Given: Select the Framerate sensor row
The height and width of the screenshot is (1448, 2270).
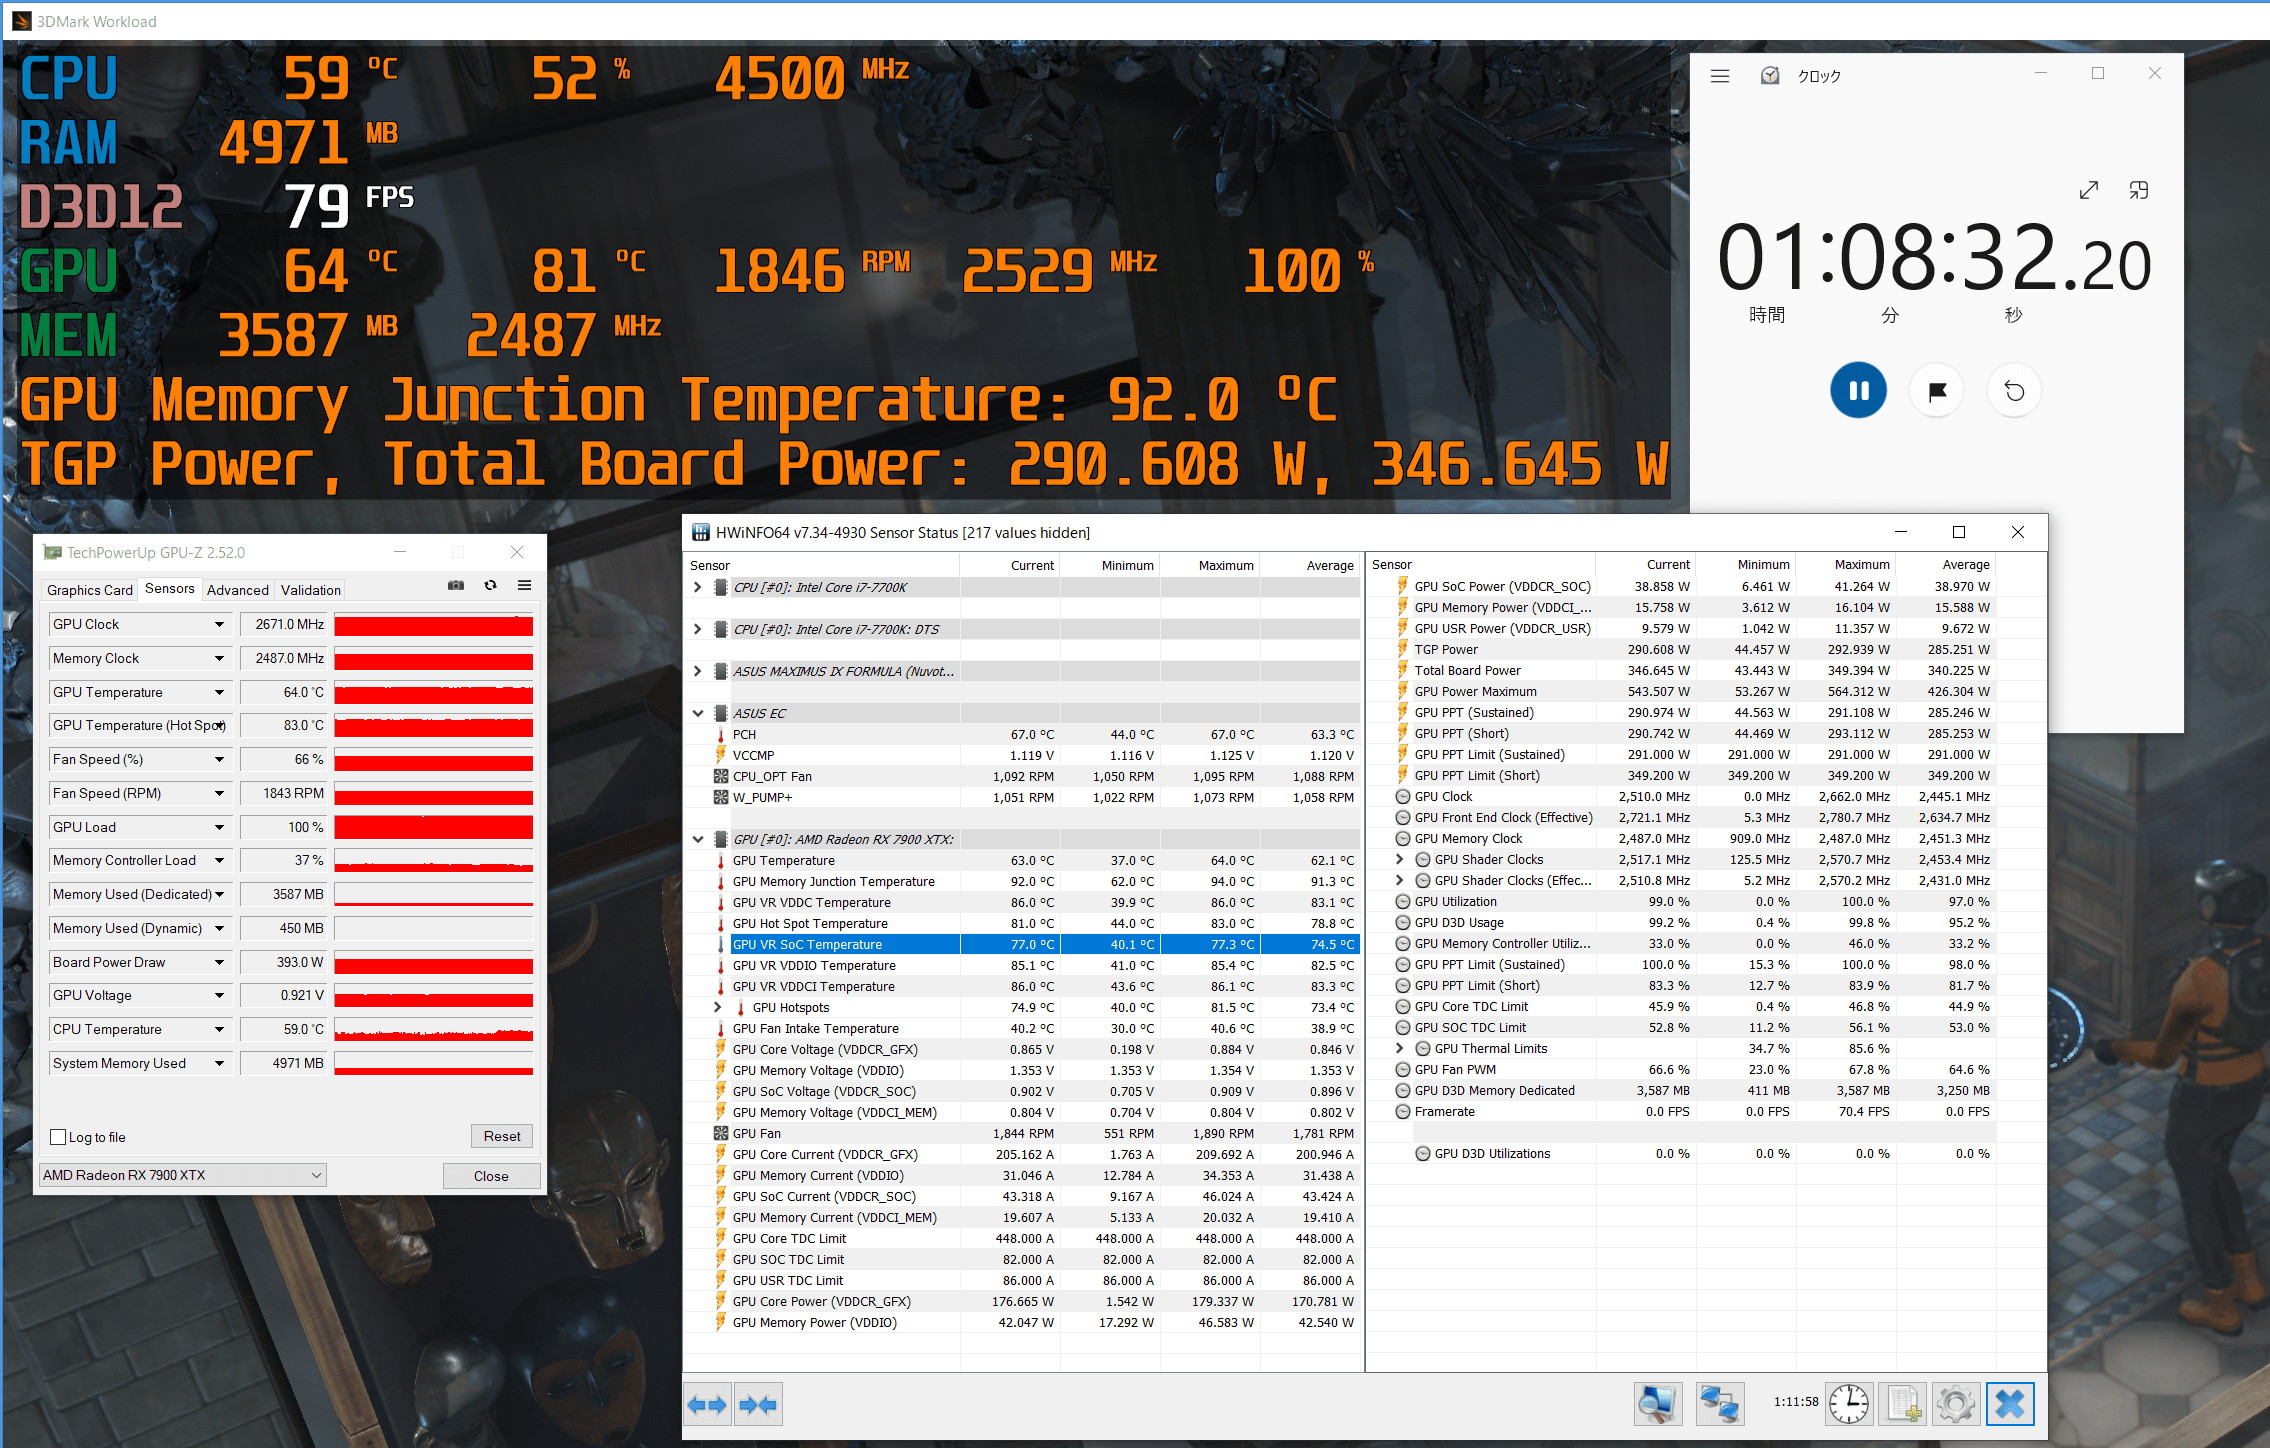Looking at the screenshot, I should click(x=1682, y=1111).
